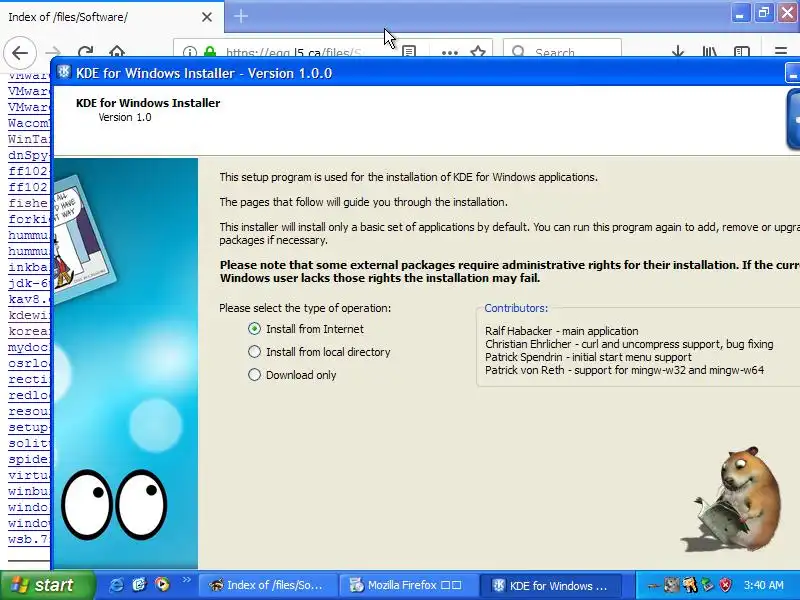Choose the Download only radio option
The width and height of the screenshot is (800, 600).
(x=292, y=375)
